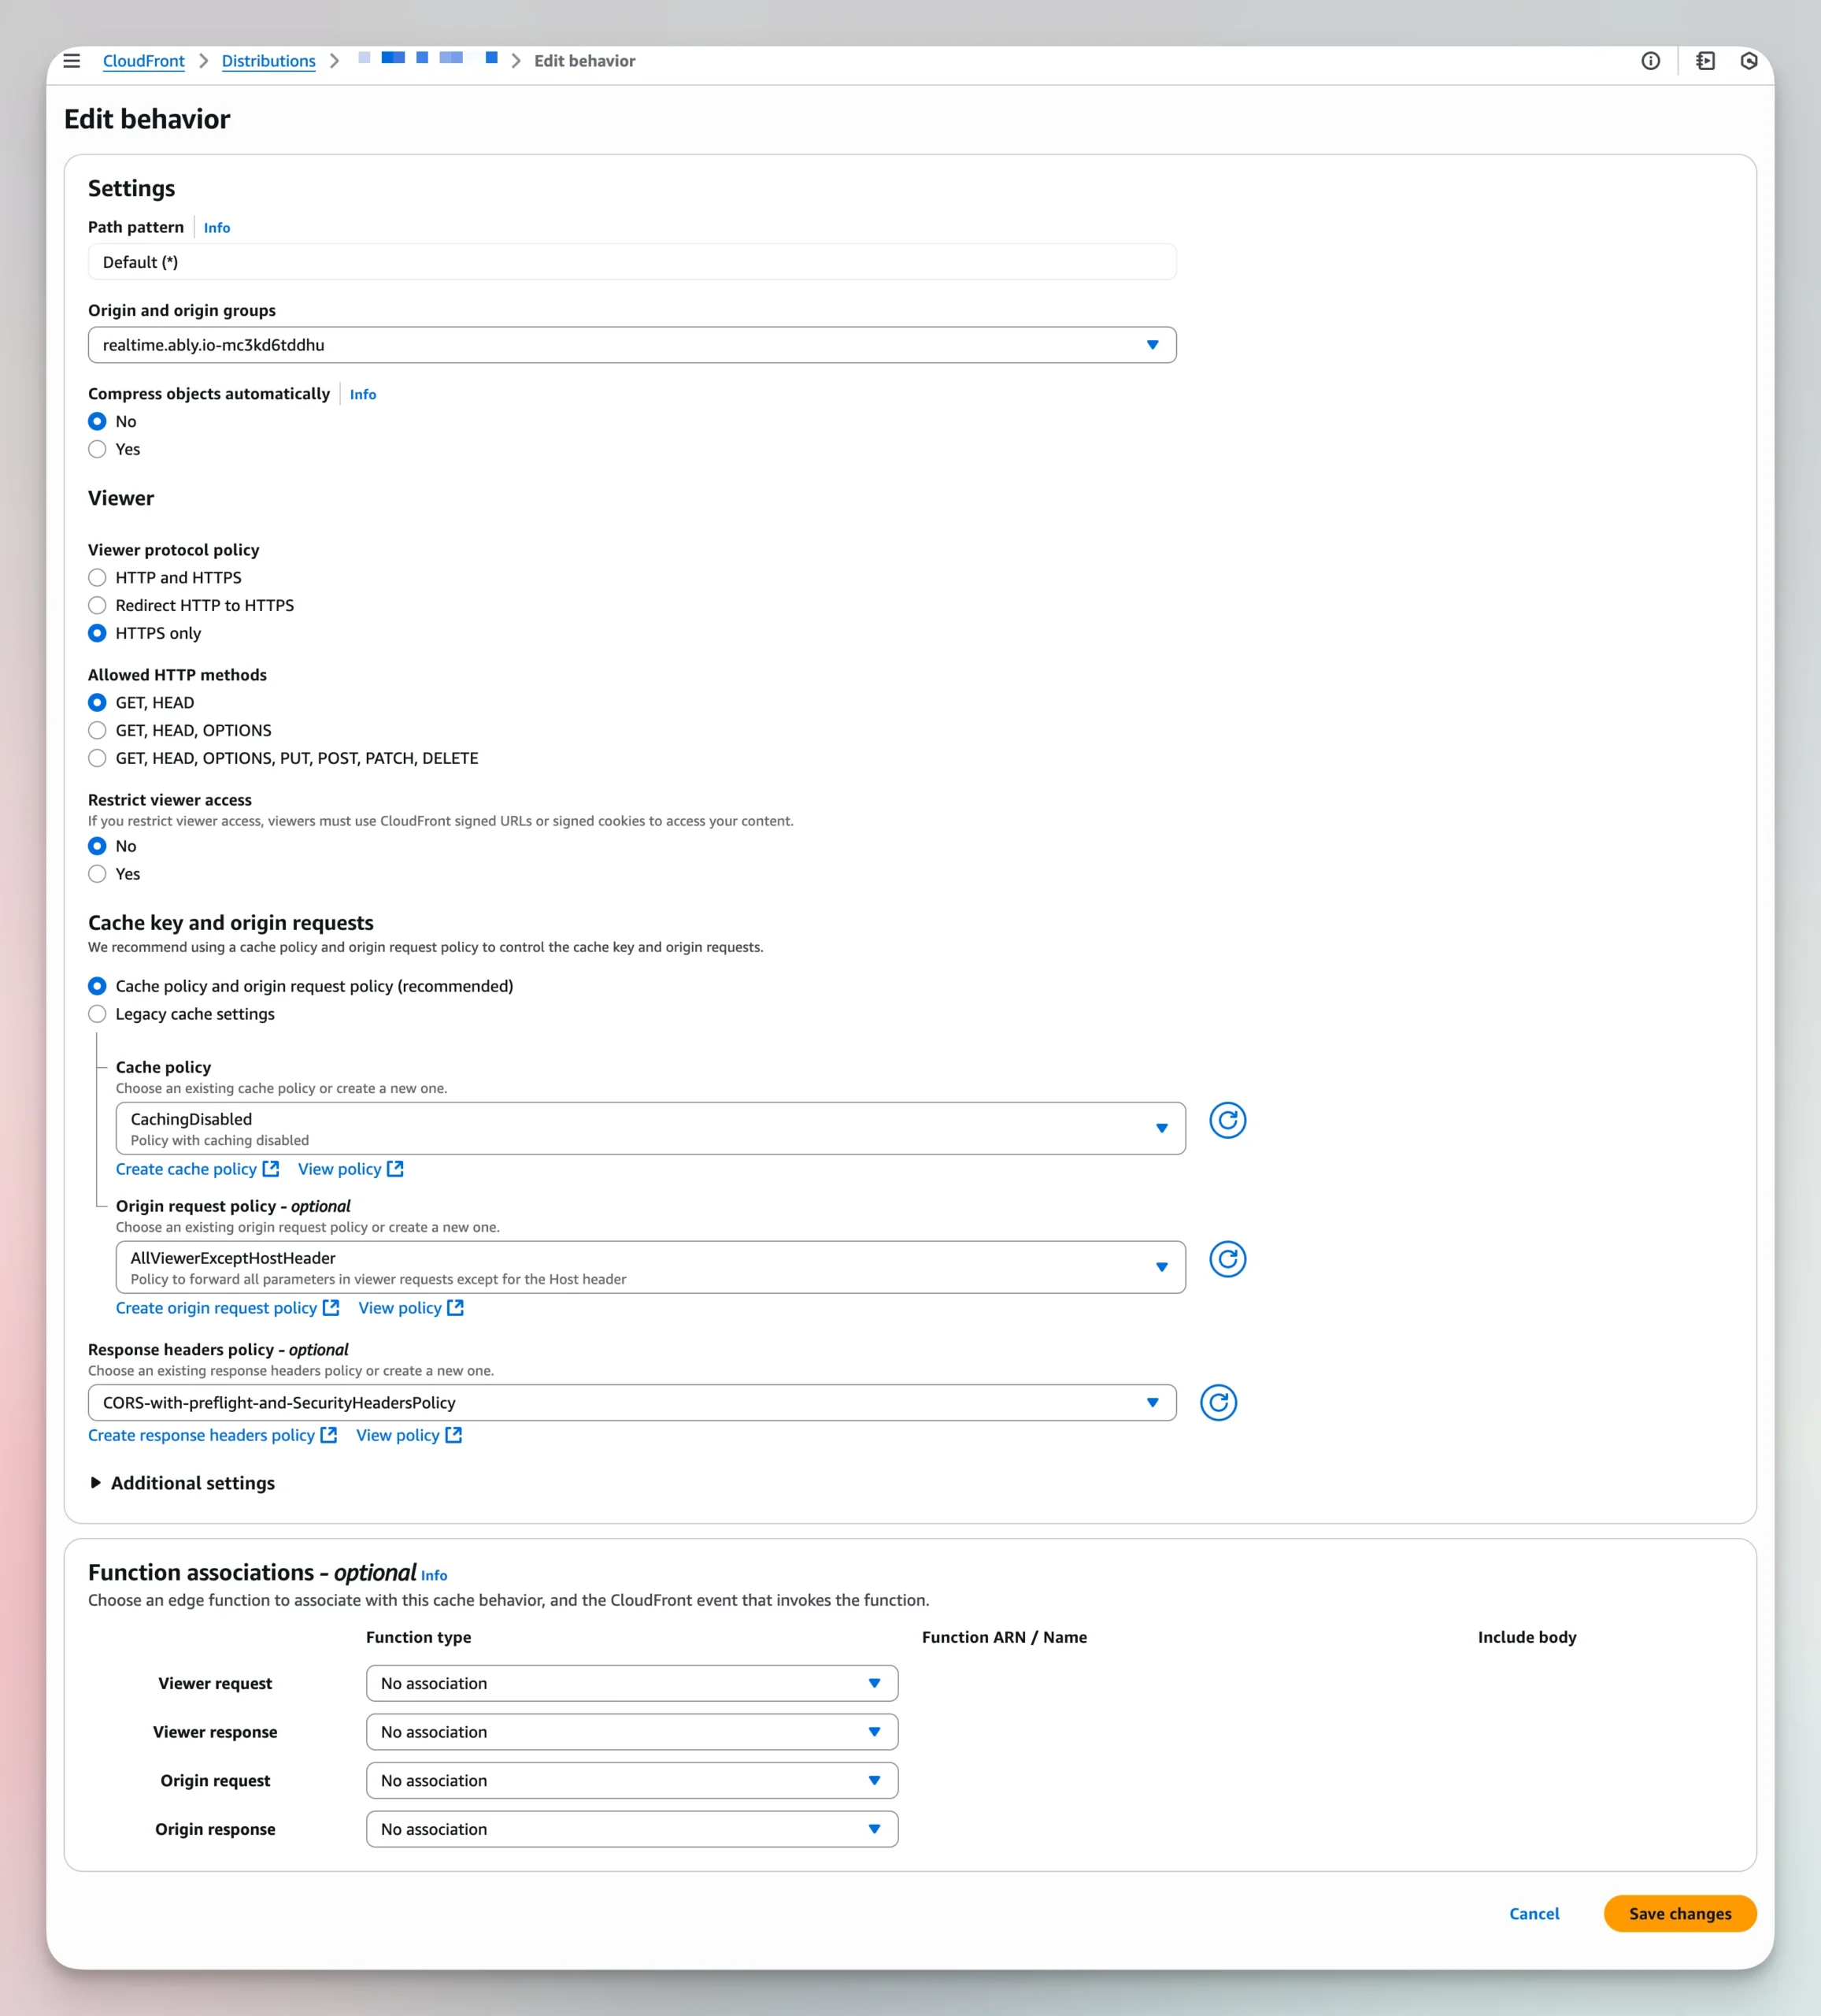Choose GET, HEAD, OPTIONS allowed methods

[97, 730]
